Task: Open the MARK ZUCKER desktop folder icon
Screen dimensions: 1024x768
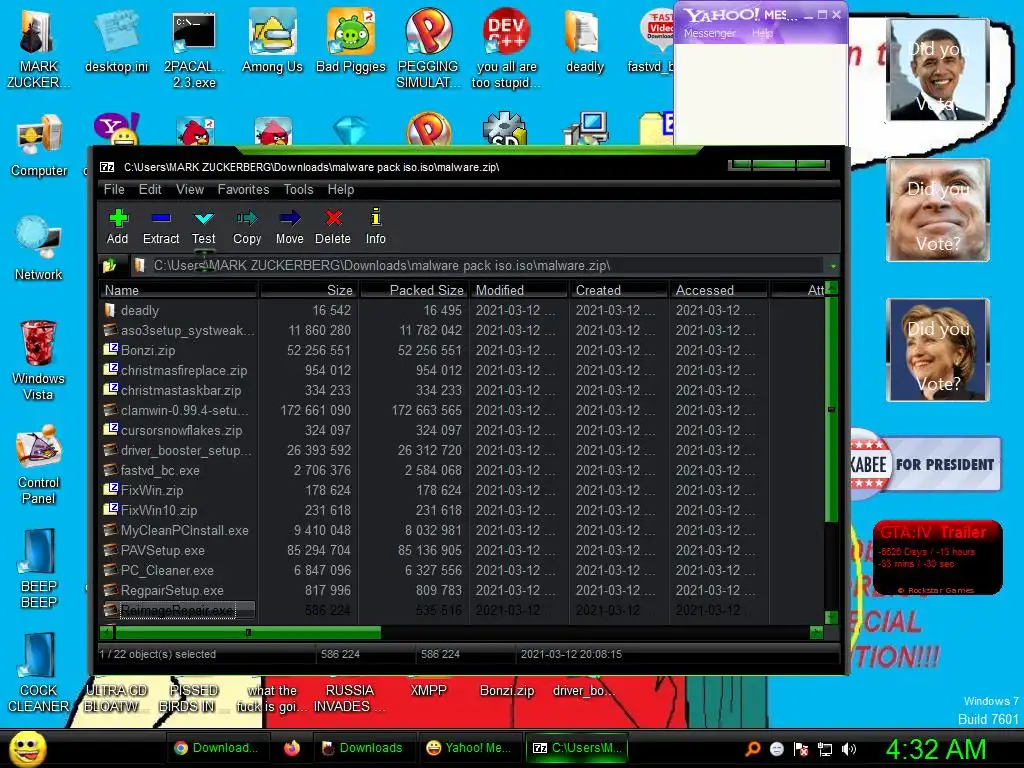Action: [x=37, y=49]
